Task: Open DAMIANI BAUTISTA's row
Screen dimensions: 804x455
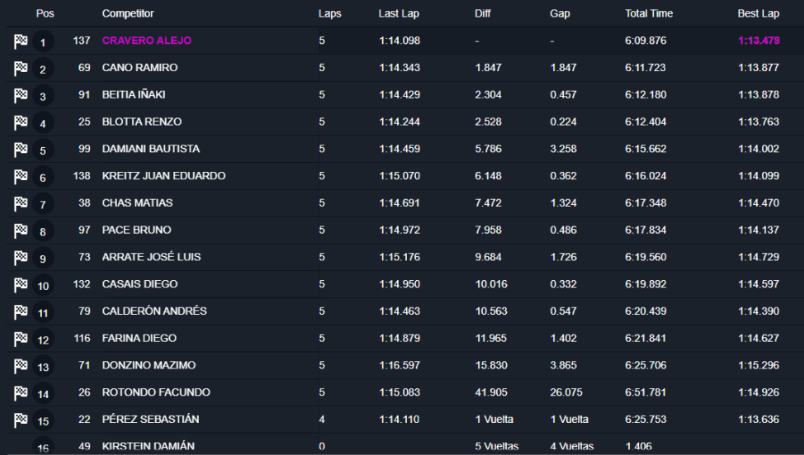Action: point(405,149)
